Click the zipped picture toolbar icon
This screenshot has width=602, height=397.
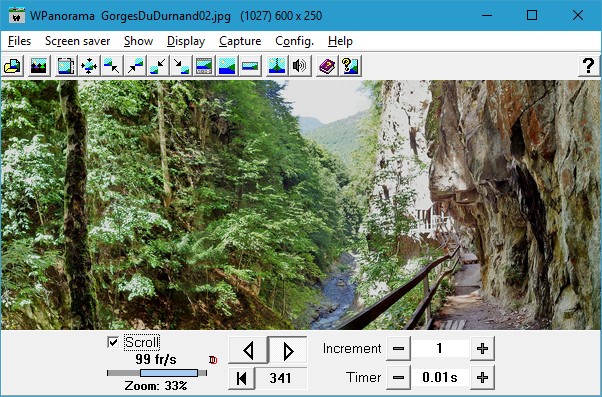tap(277, 66)
